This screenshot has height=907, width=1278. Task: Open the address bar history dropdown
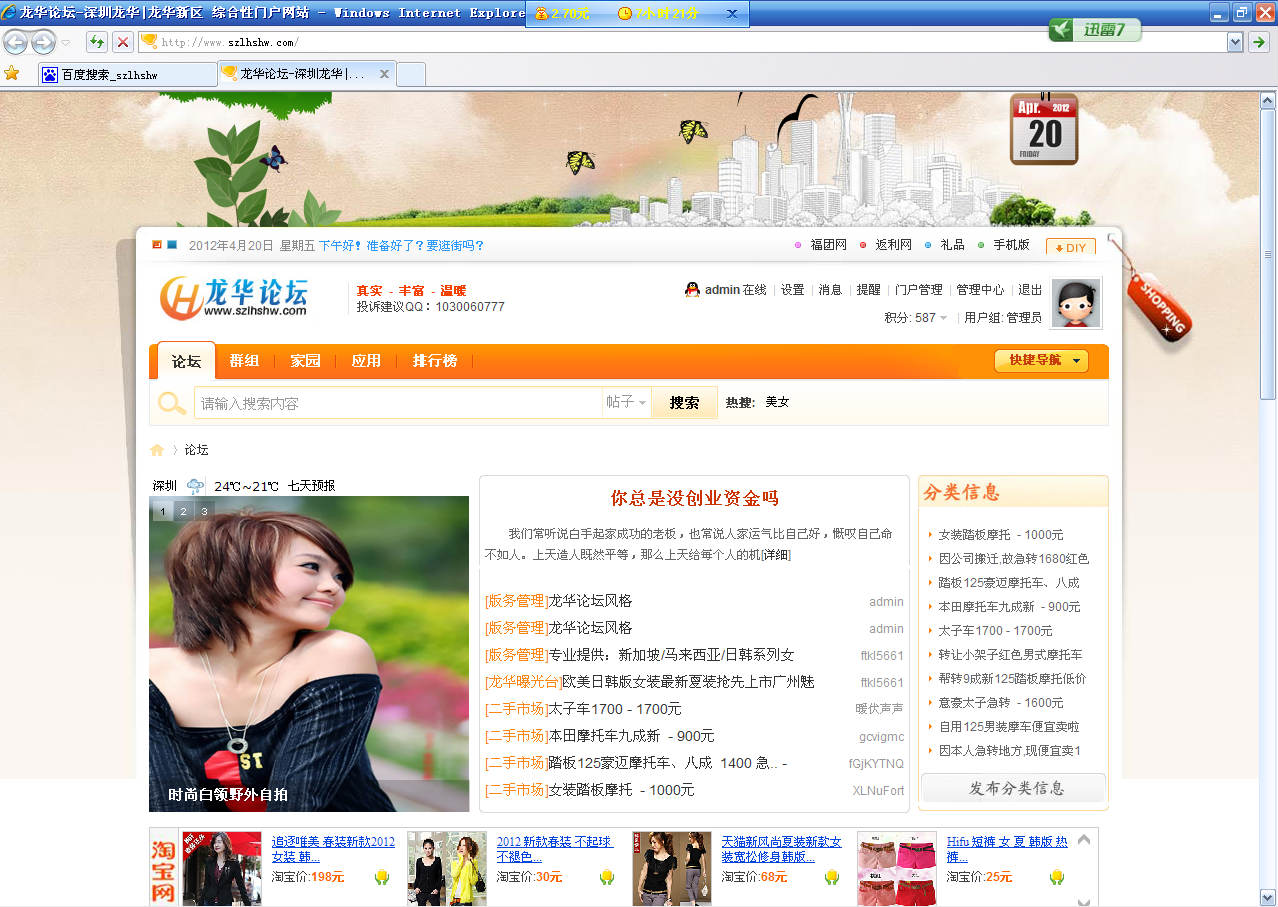[x=1235, y=42]
